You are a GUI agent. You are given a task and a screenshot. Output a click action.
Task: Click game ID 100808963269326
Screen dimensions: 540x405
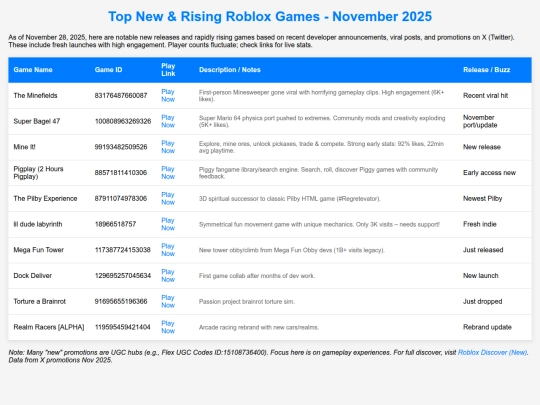click(x=123, y=121)
